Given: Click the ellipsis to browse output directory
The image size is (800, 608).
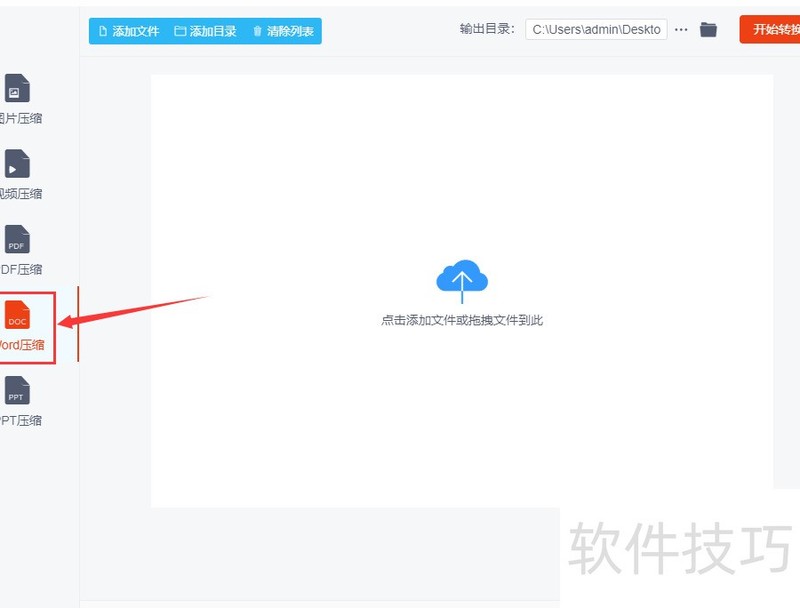Looking at the screenshot, I should [x=681, y=30].
